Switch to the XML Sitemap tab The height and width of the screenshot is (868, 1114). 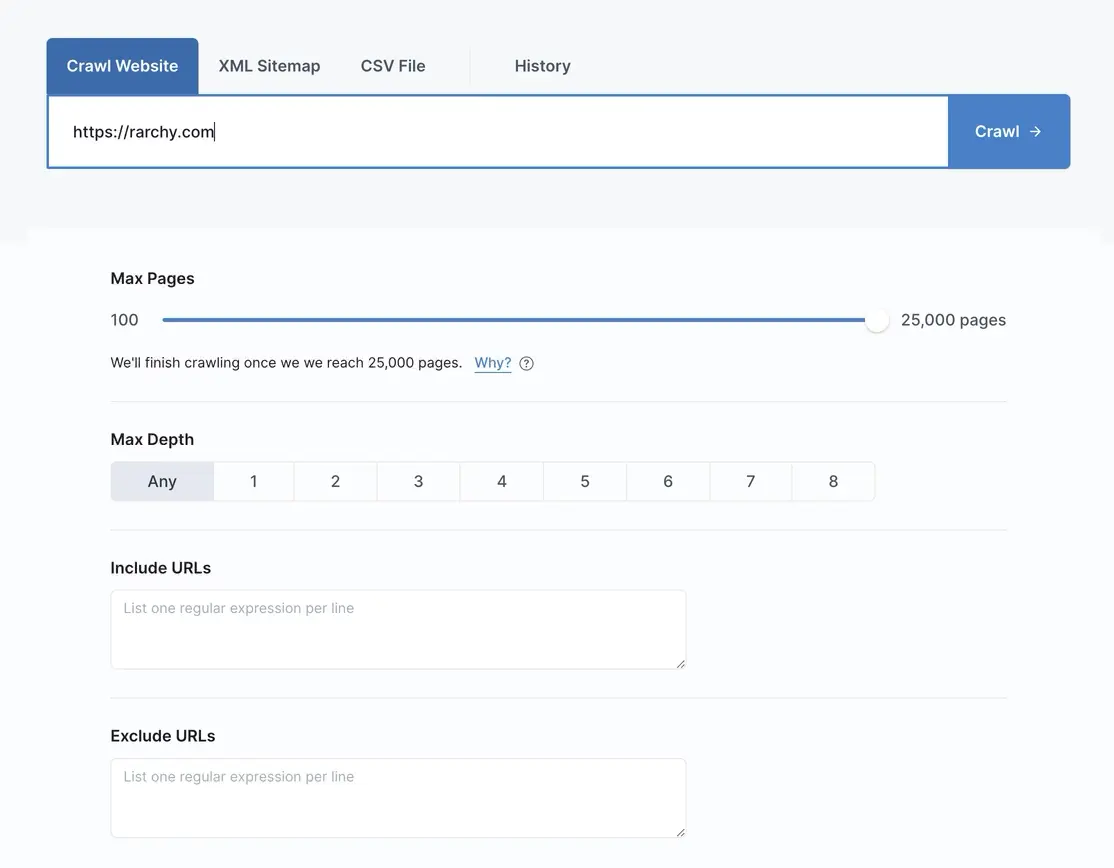[269, 66]
